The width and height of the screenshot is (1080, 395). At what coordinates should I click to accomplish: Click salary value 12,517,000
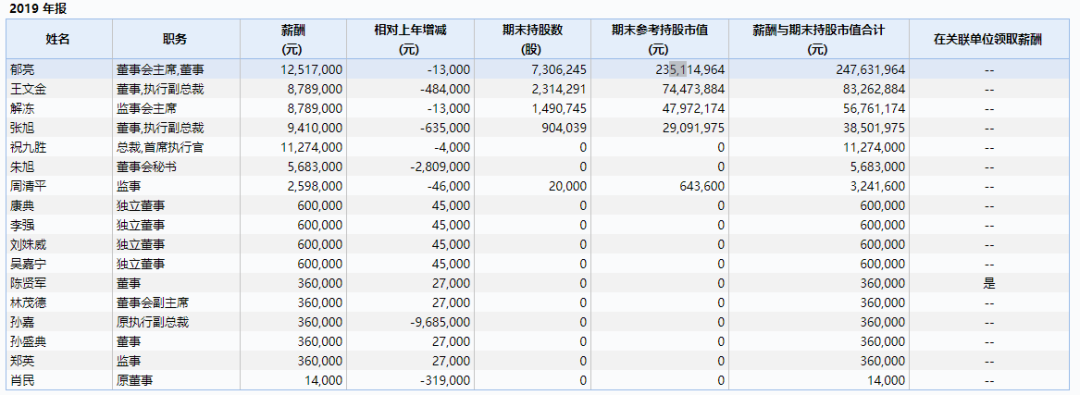(311, 70)
